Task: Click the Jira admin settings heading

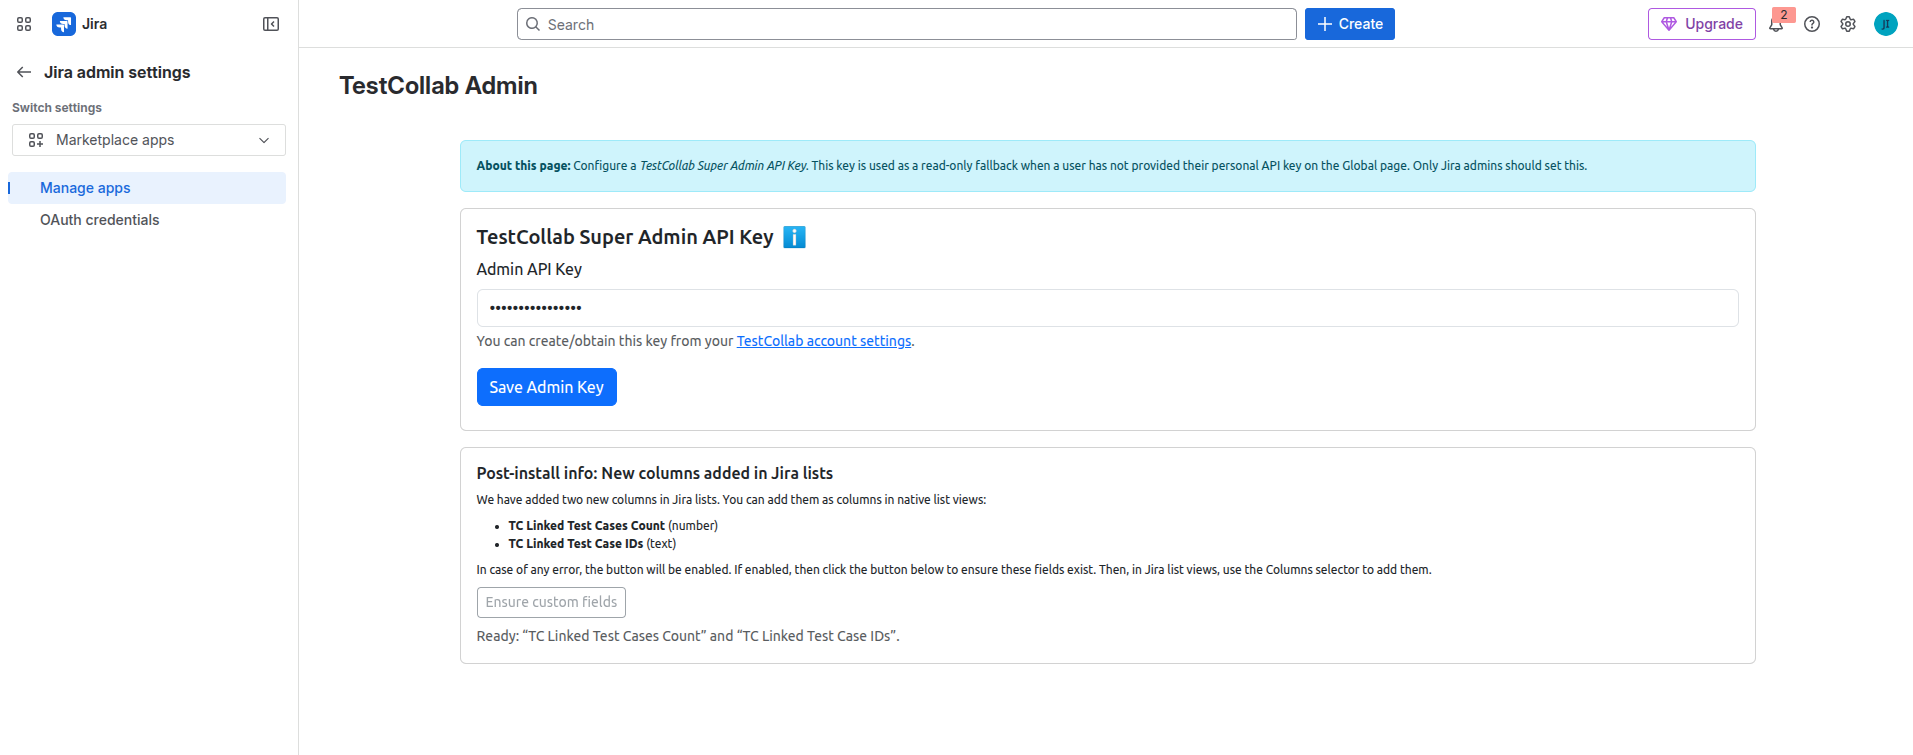Action: tap(117, 72)
